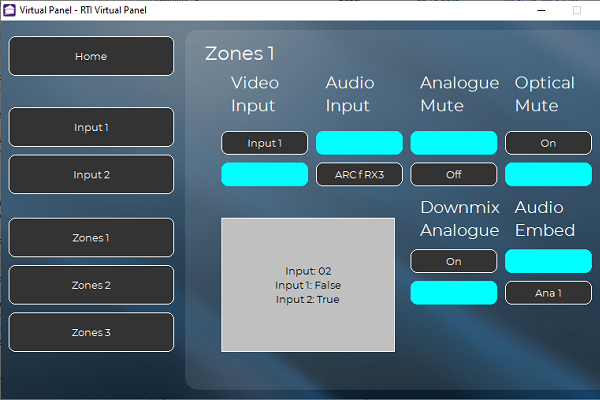Click the 'Analogue Mute' column heading
Image resolution: width=600 pixels, height=400 pixels.
click(x=460, y=94)
